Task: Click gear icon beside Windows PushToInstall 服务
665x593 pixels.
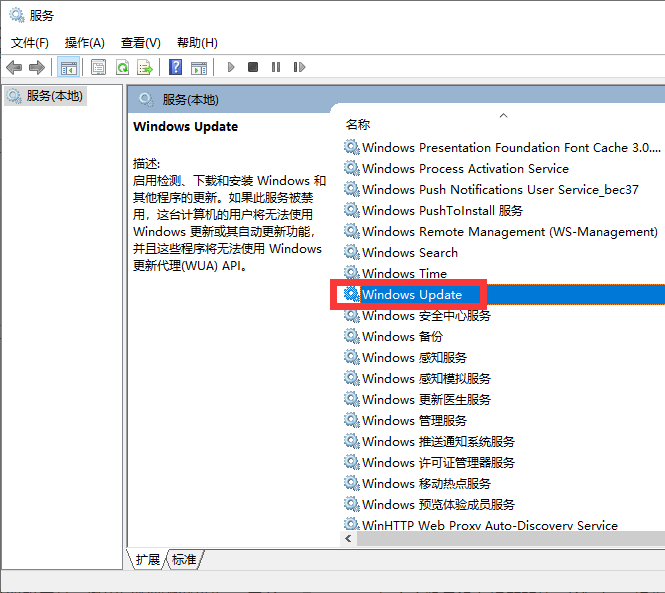Action: tap(352, 210)
